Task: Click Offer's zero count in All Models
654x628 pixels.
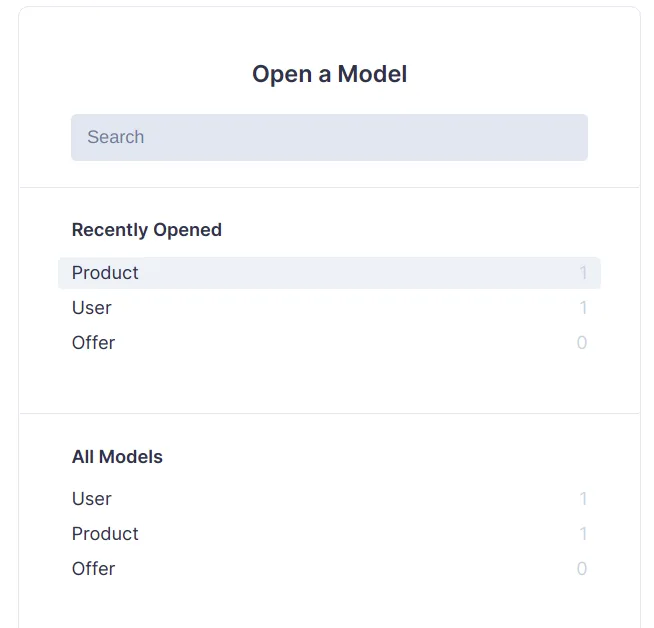Action: point(582,569)
